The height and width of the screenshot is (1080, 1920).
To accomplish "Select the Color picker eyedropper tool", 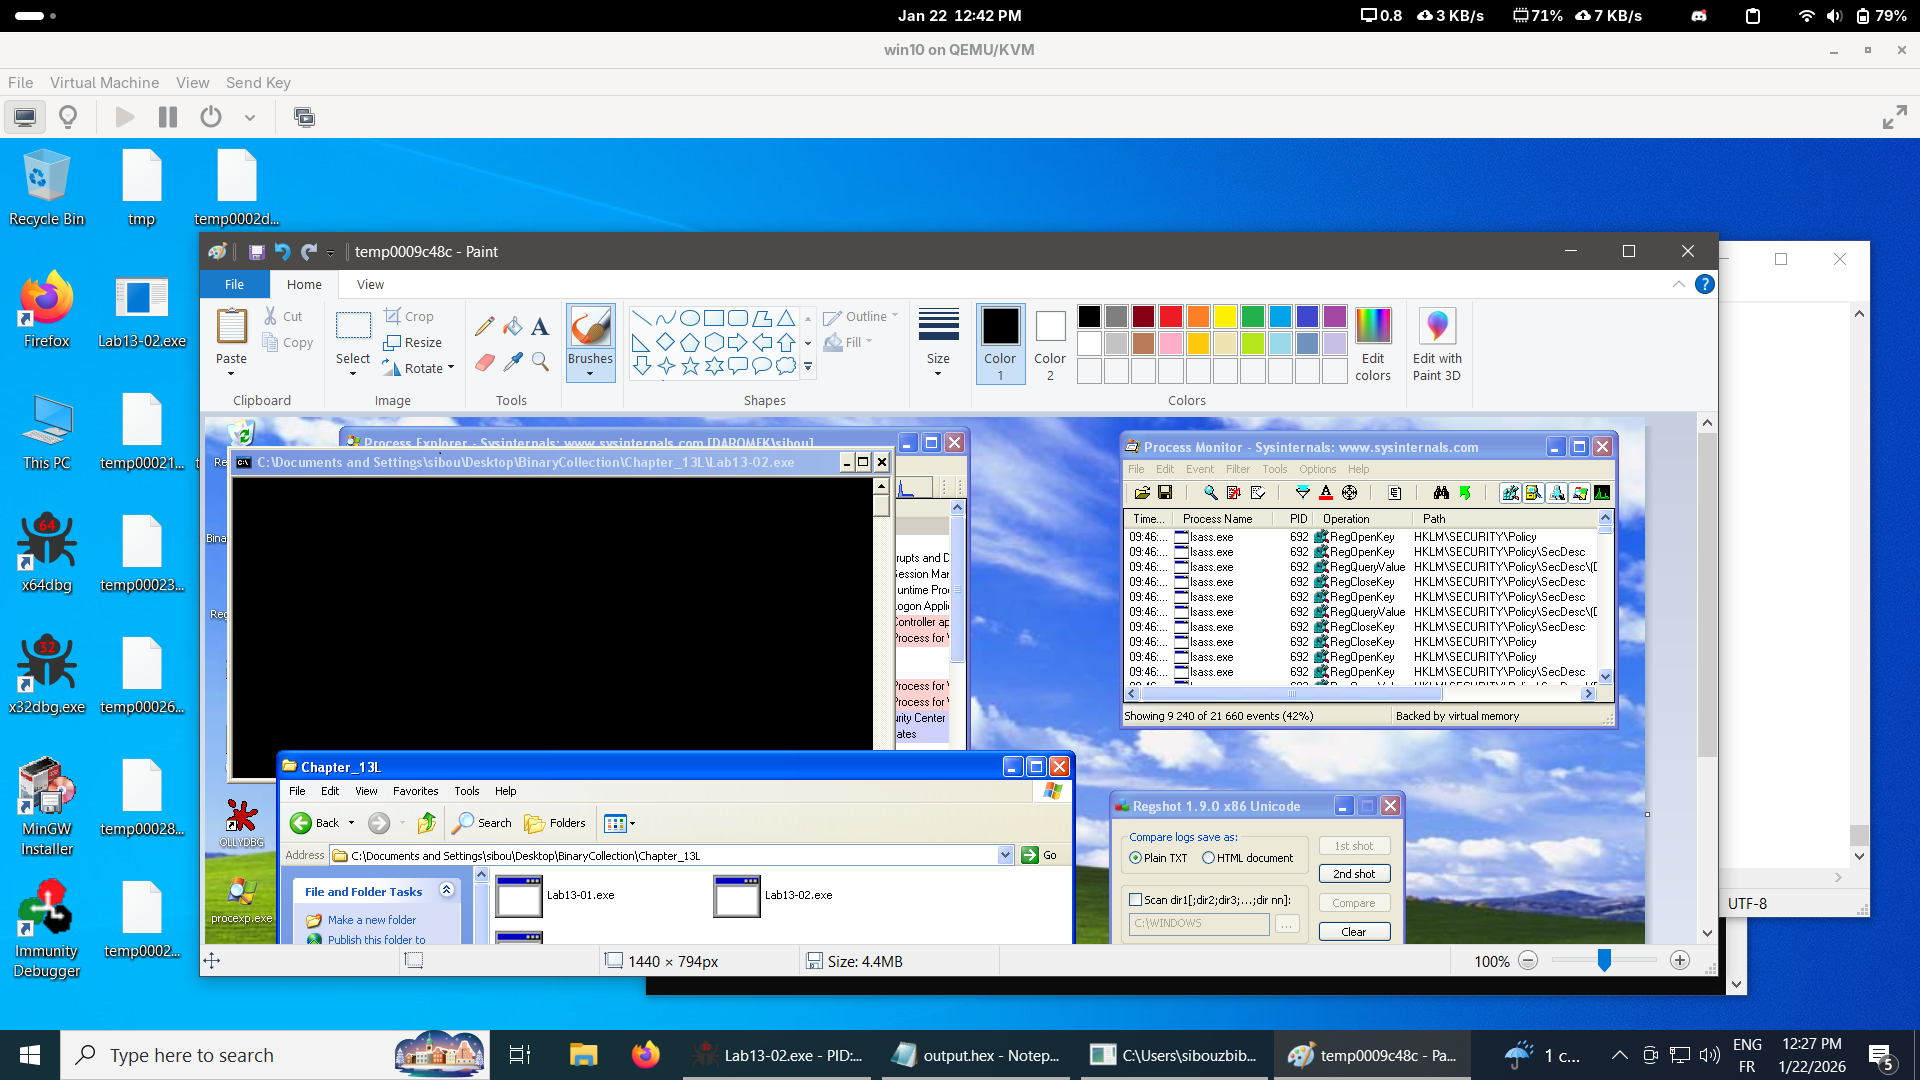I will click(513, 362).
